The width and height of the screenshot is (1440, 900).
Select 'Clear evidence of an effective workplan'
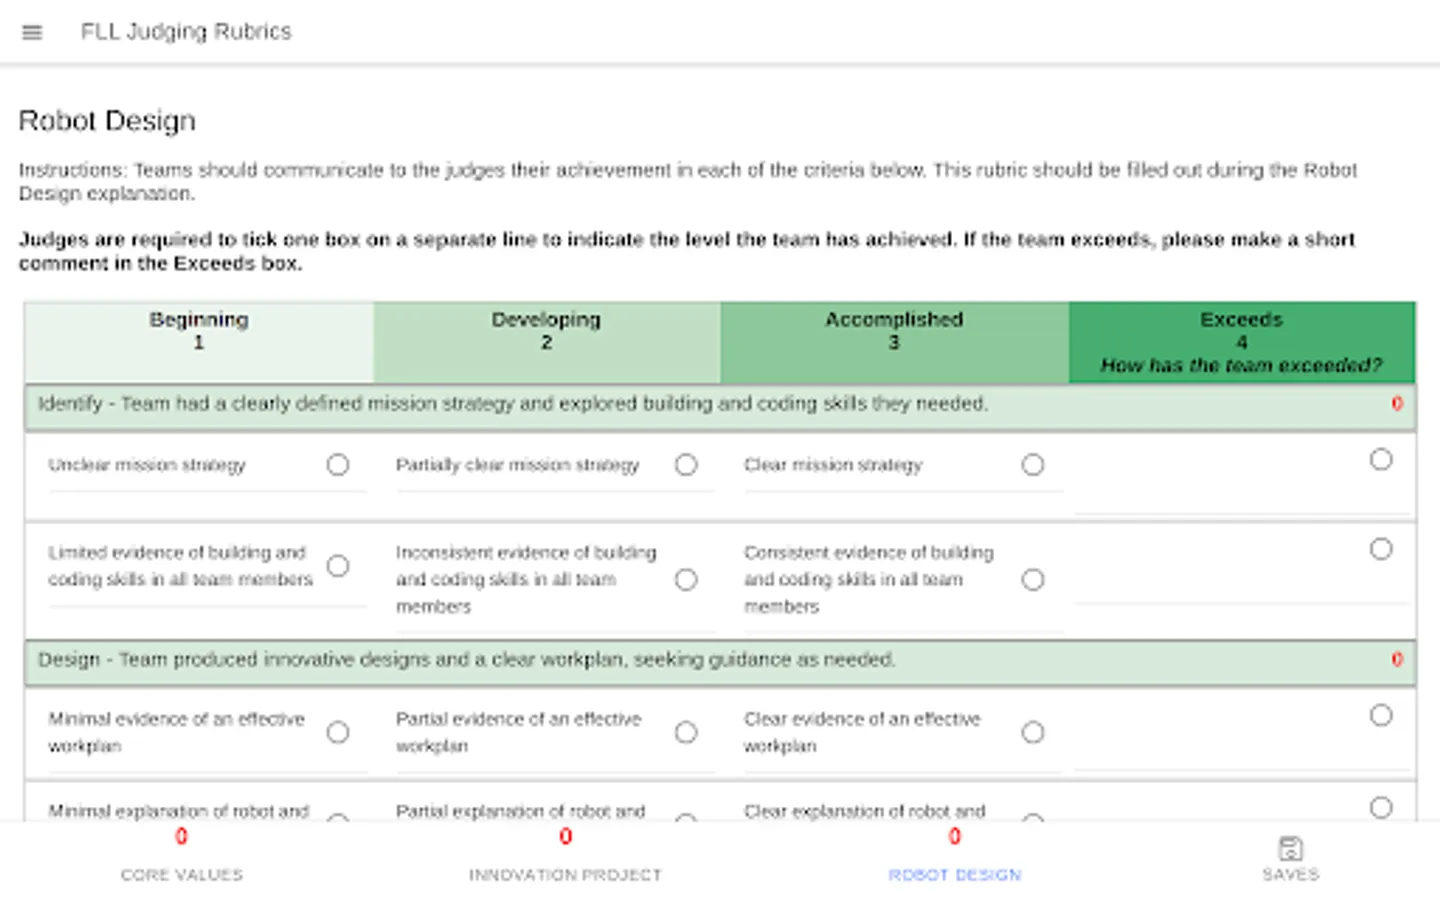1033,733
